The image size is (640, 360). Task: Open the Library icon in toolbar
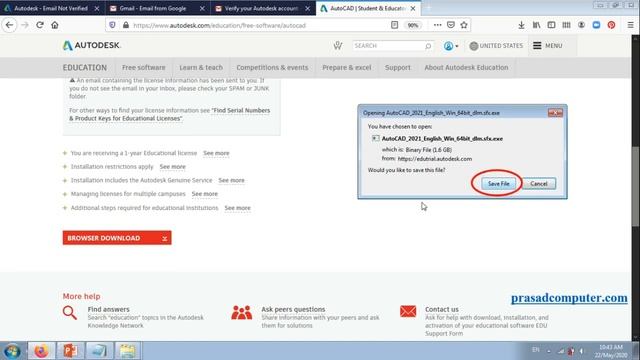coord(536,25)
